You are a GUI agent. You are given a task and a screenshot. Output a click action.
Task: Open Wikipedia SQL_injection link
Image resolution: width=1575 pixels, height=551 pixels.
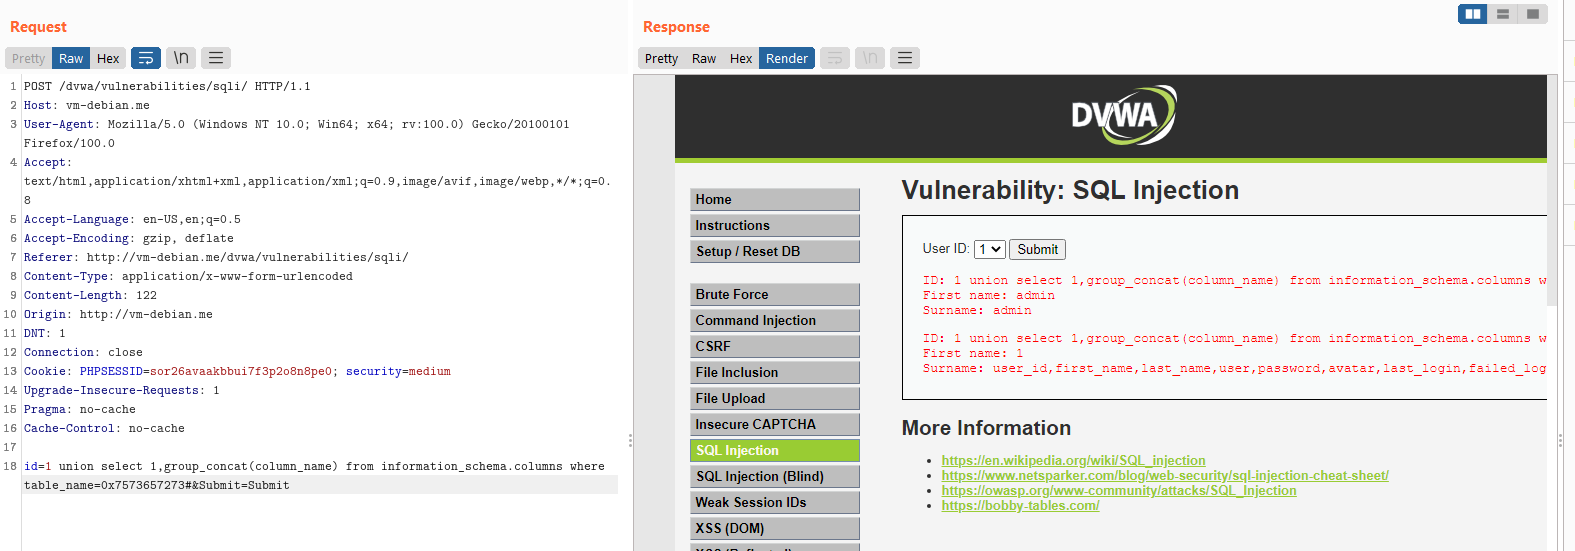pyautogui.click(x=1073, y=460)
